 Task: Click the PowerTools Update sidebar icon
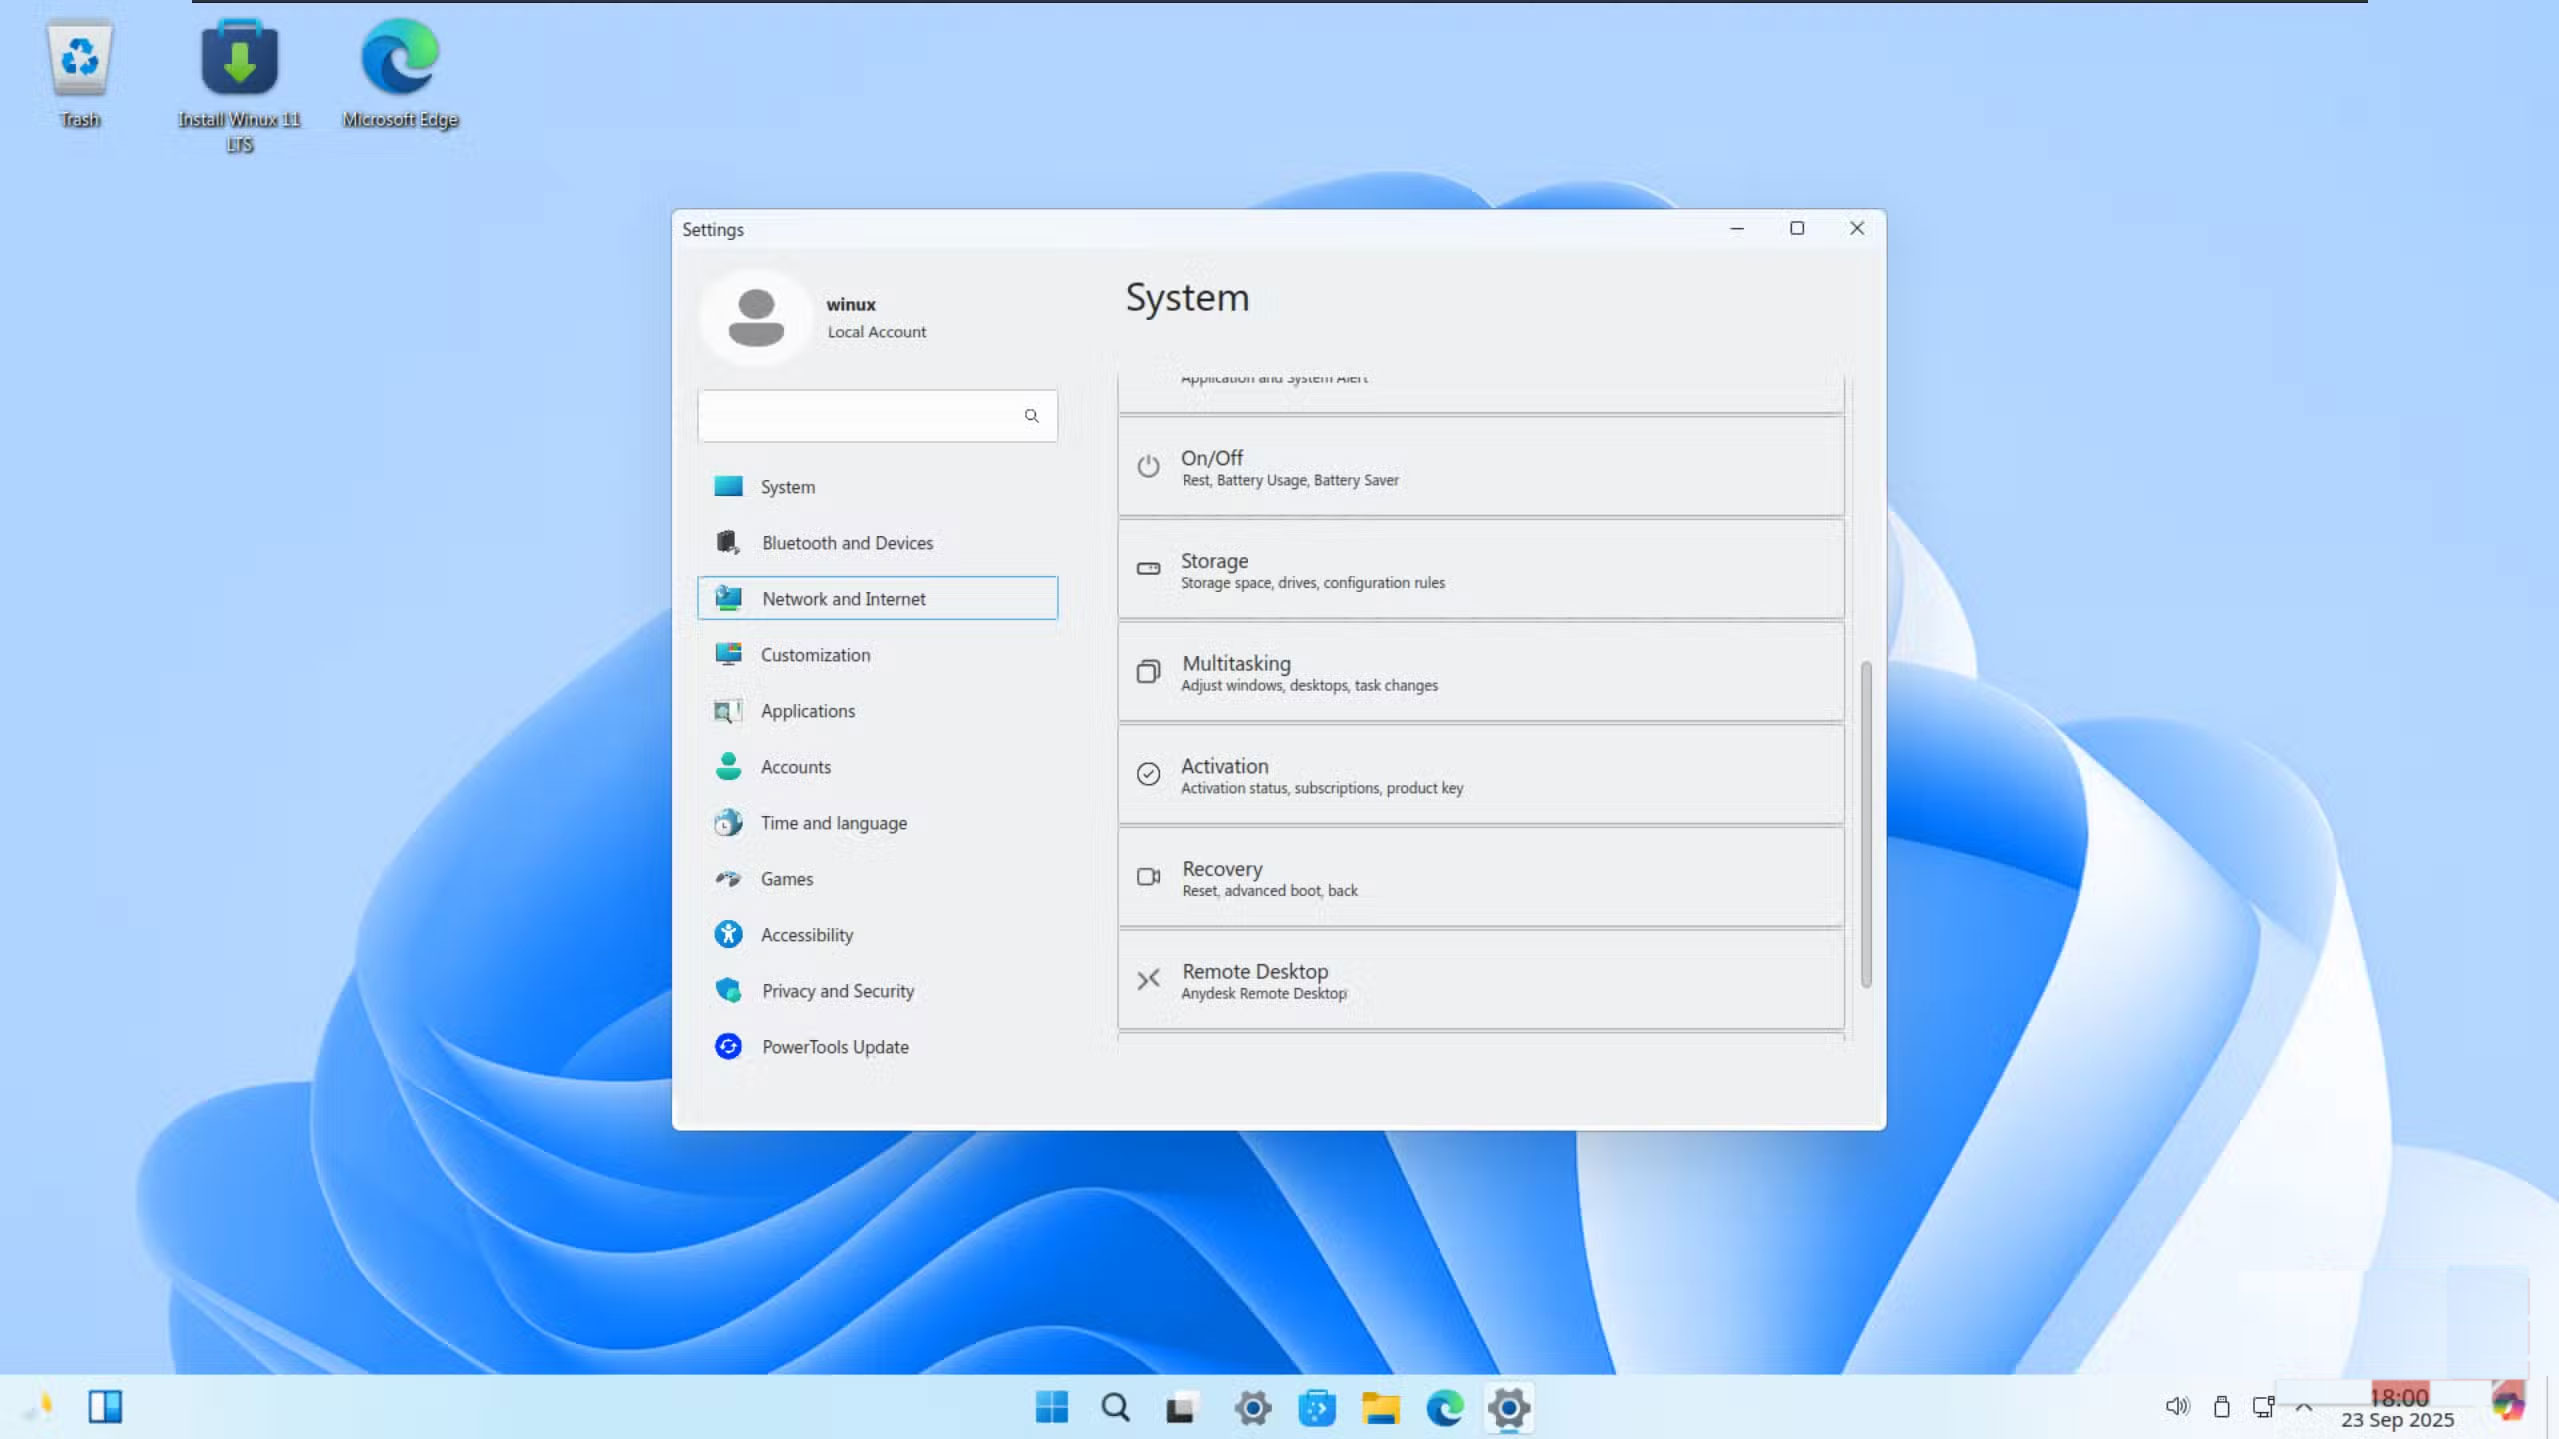pyautogui.click(x=728, y=1046)
